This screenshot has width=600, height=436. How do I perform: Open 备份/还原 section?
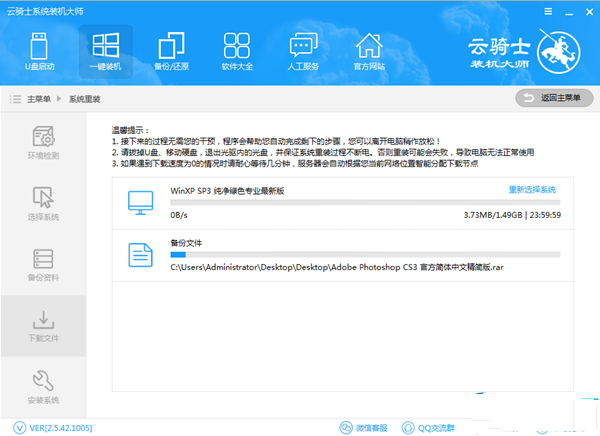171,52
